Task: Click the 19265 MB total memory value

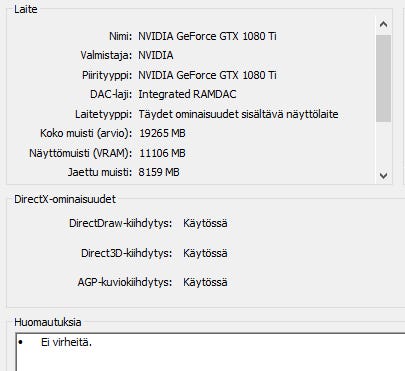Action: pos(162,133)
